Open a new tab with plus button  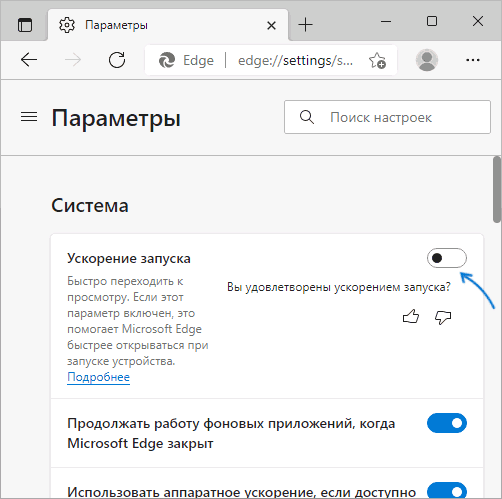coord(305,25)
